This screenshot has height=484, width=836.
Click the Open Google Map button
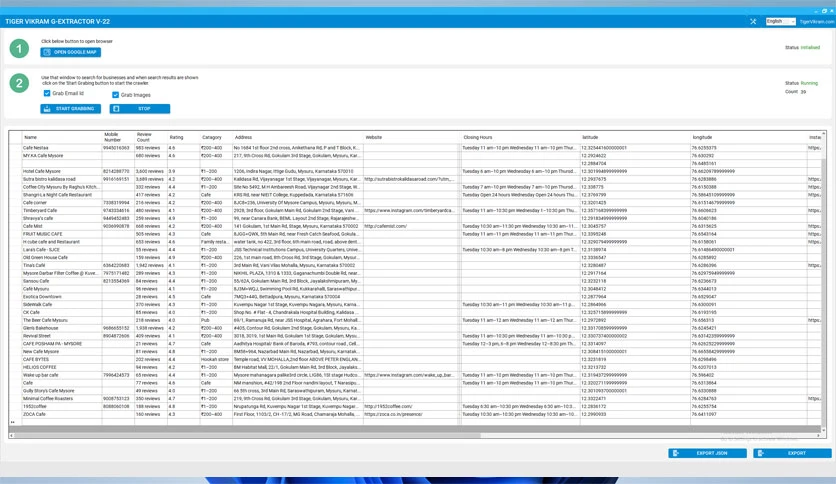pos(70,52)
